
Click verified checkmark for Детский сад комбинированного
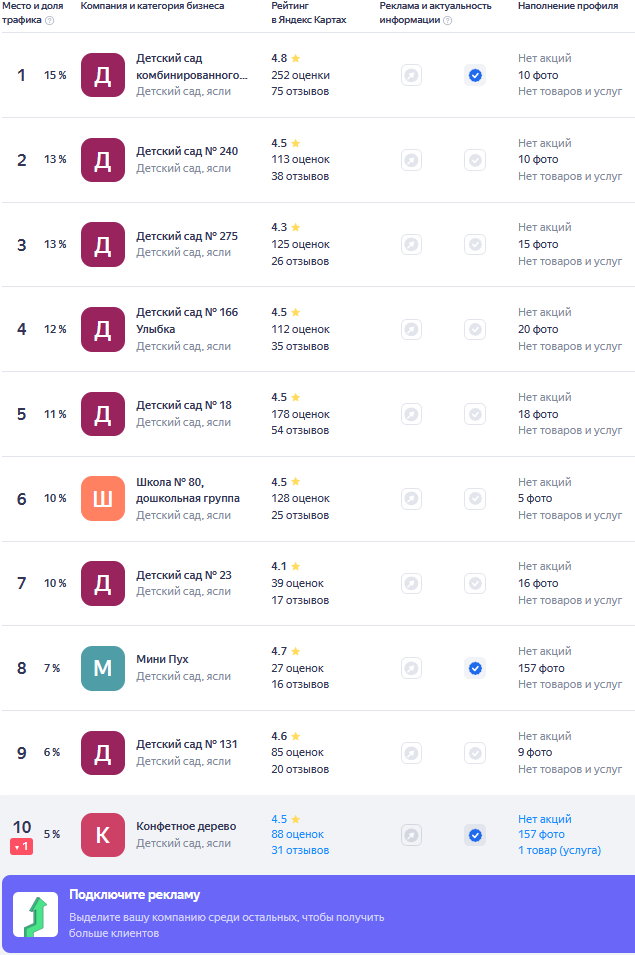point(475,75)
